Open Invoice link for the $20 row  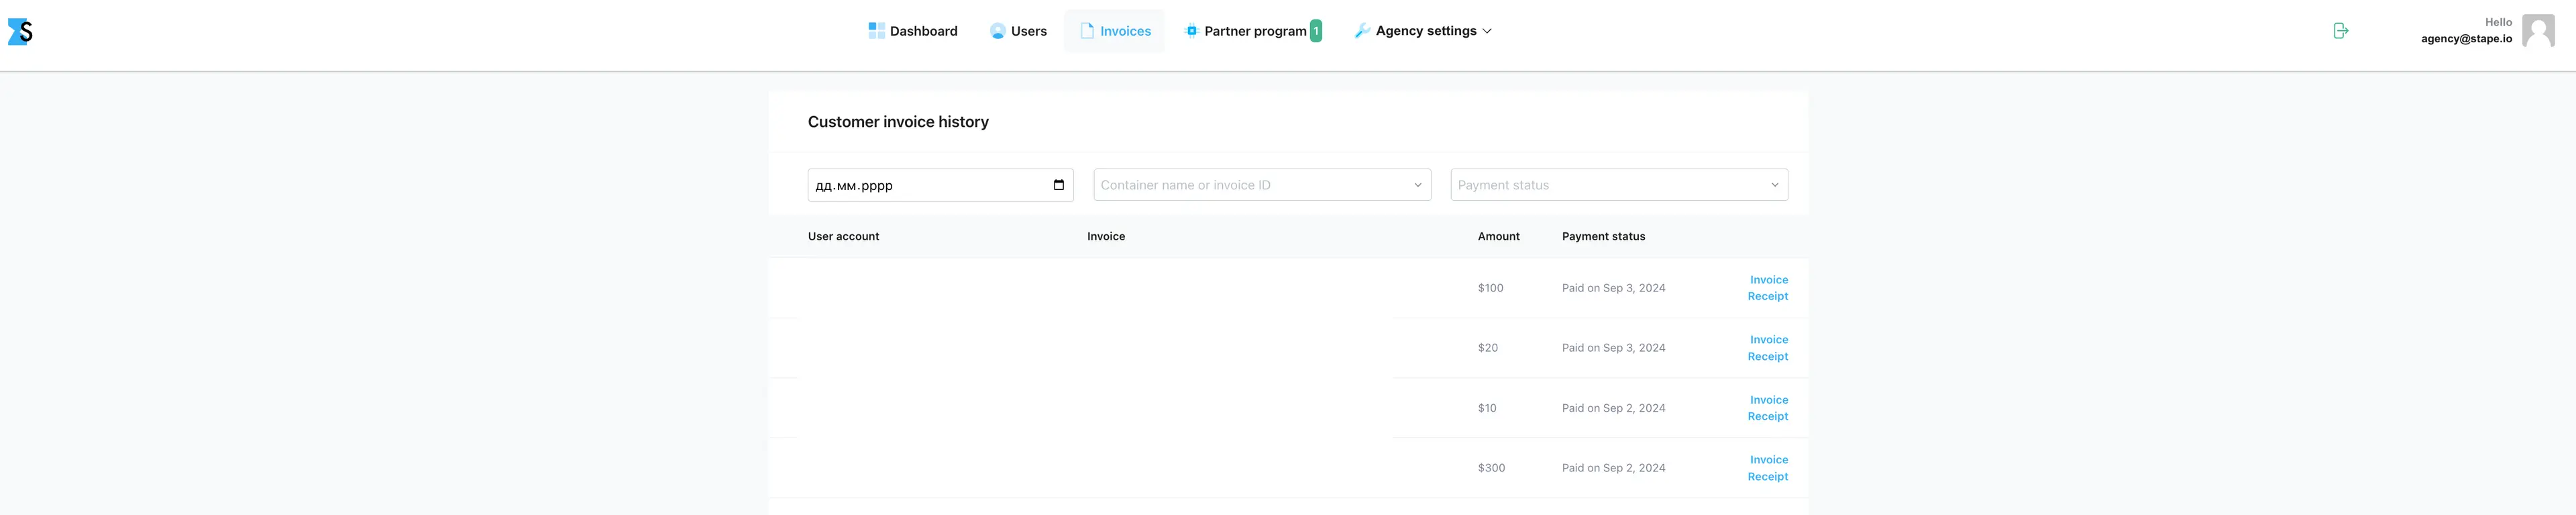point(1769,340)
